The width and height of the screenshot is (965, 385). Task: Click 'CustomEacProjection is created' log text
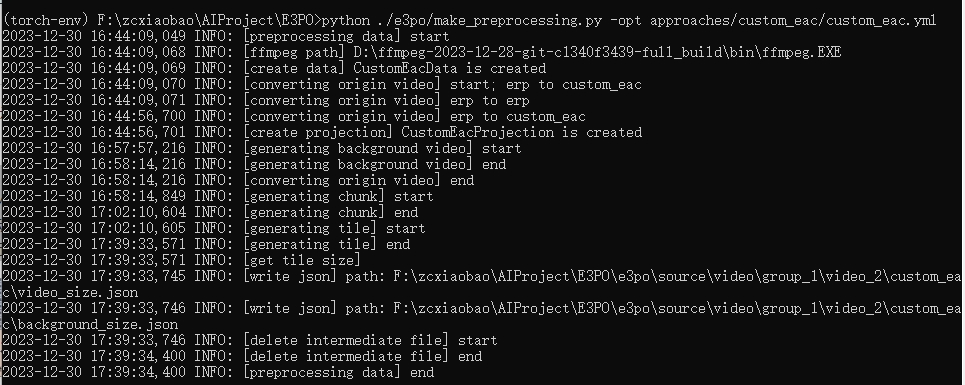click(x=521, y=132)
